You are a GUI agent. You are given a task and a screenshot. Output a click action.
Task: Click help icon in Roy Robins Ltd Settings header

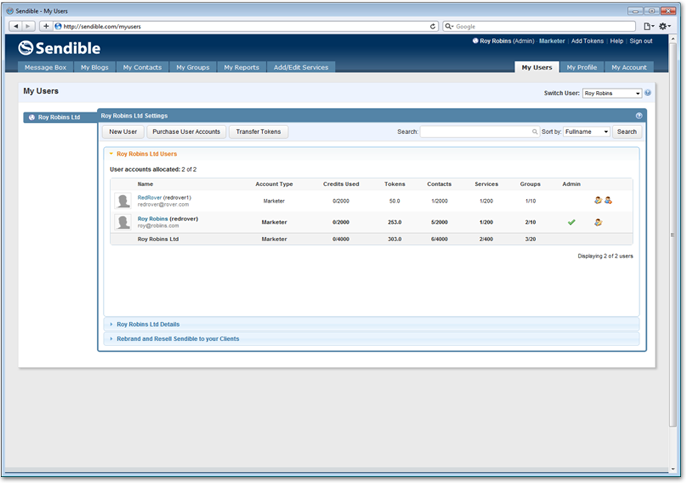click(639, 116)
